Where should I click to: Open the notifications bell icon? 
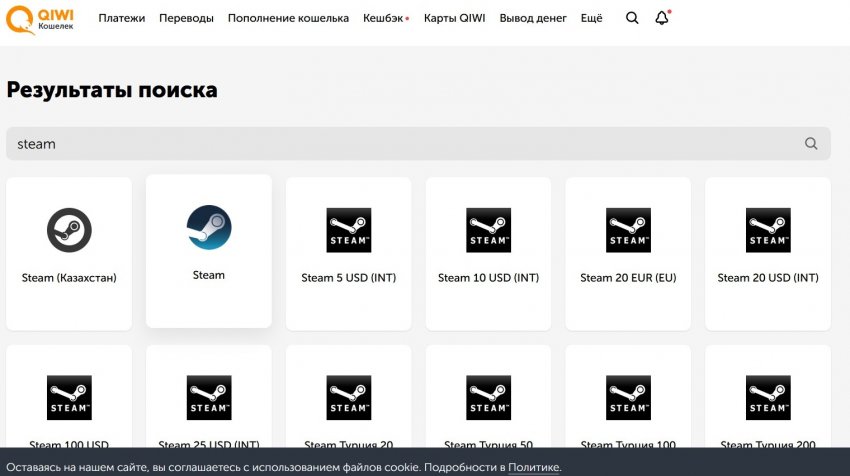coord(661,18)
